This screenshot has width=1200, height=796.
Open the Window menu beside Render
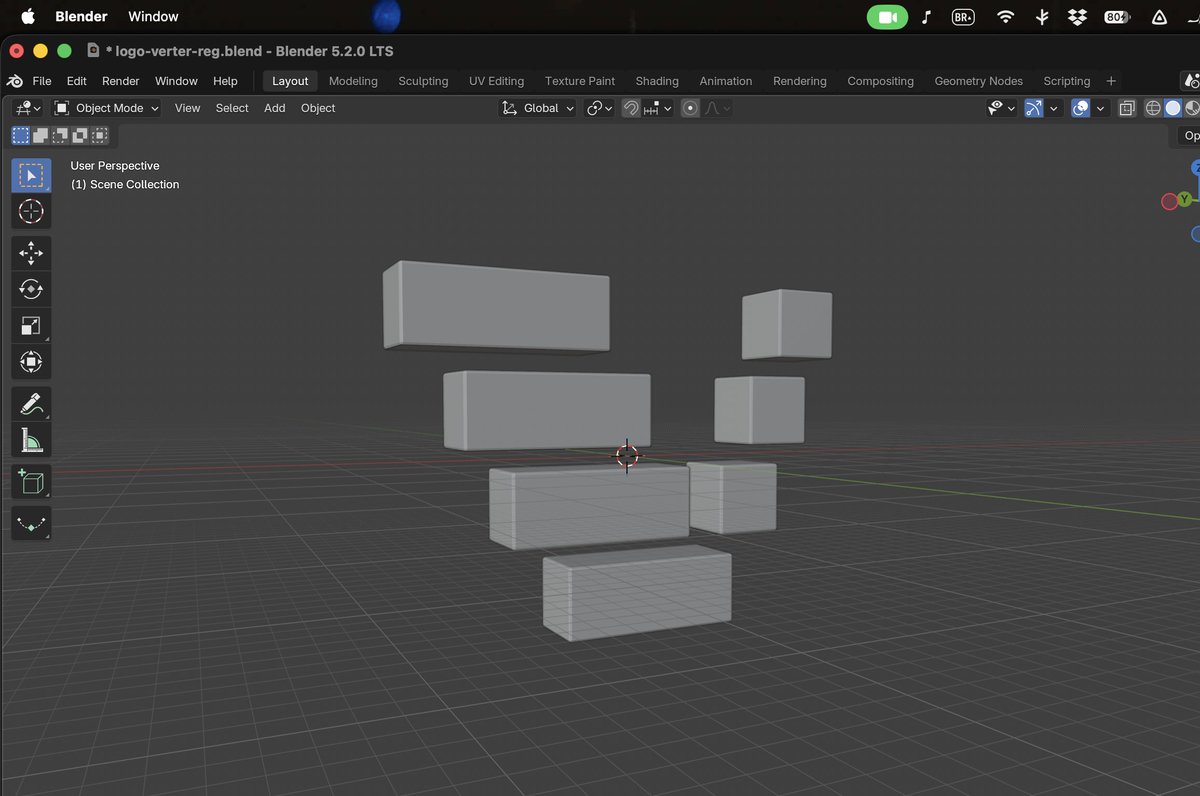point(176,81)
